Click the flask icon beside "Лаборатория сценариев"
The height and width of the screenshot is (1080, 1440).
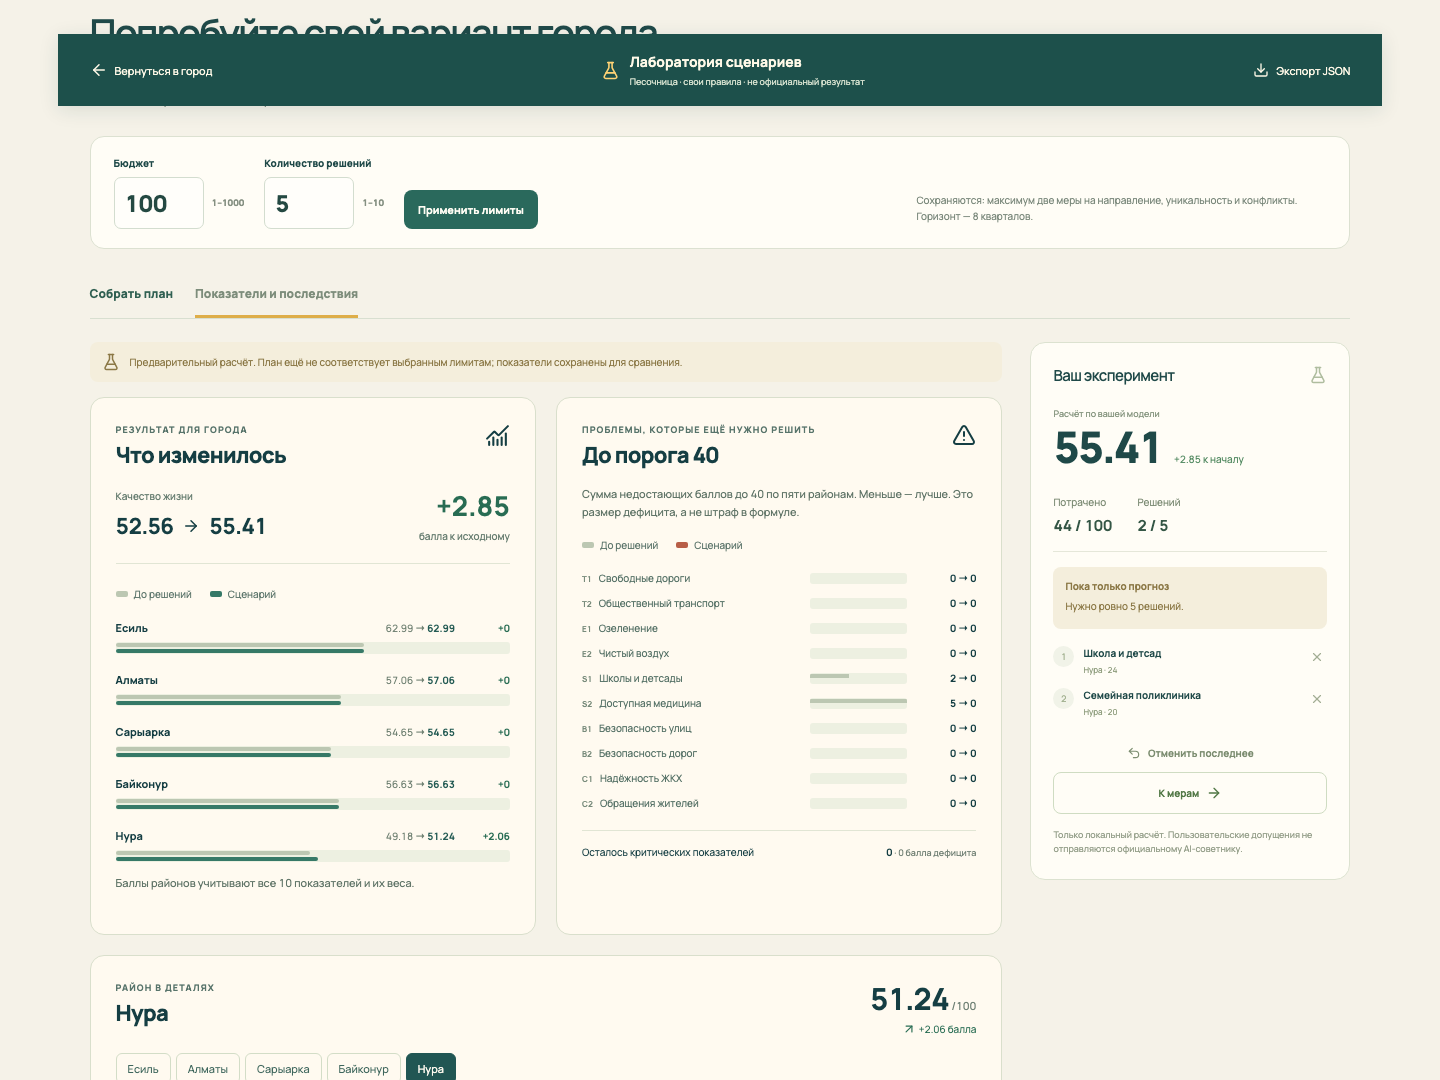(x=610, y=71)
